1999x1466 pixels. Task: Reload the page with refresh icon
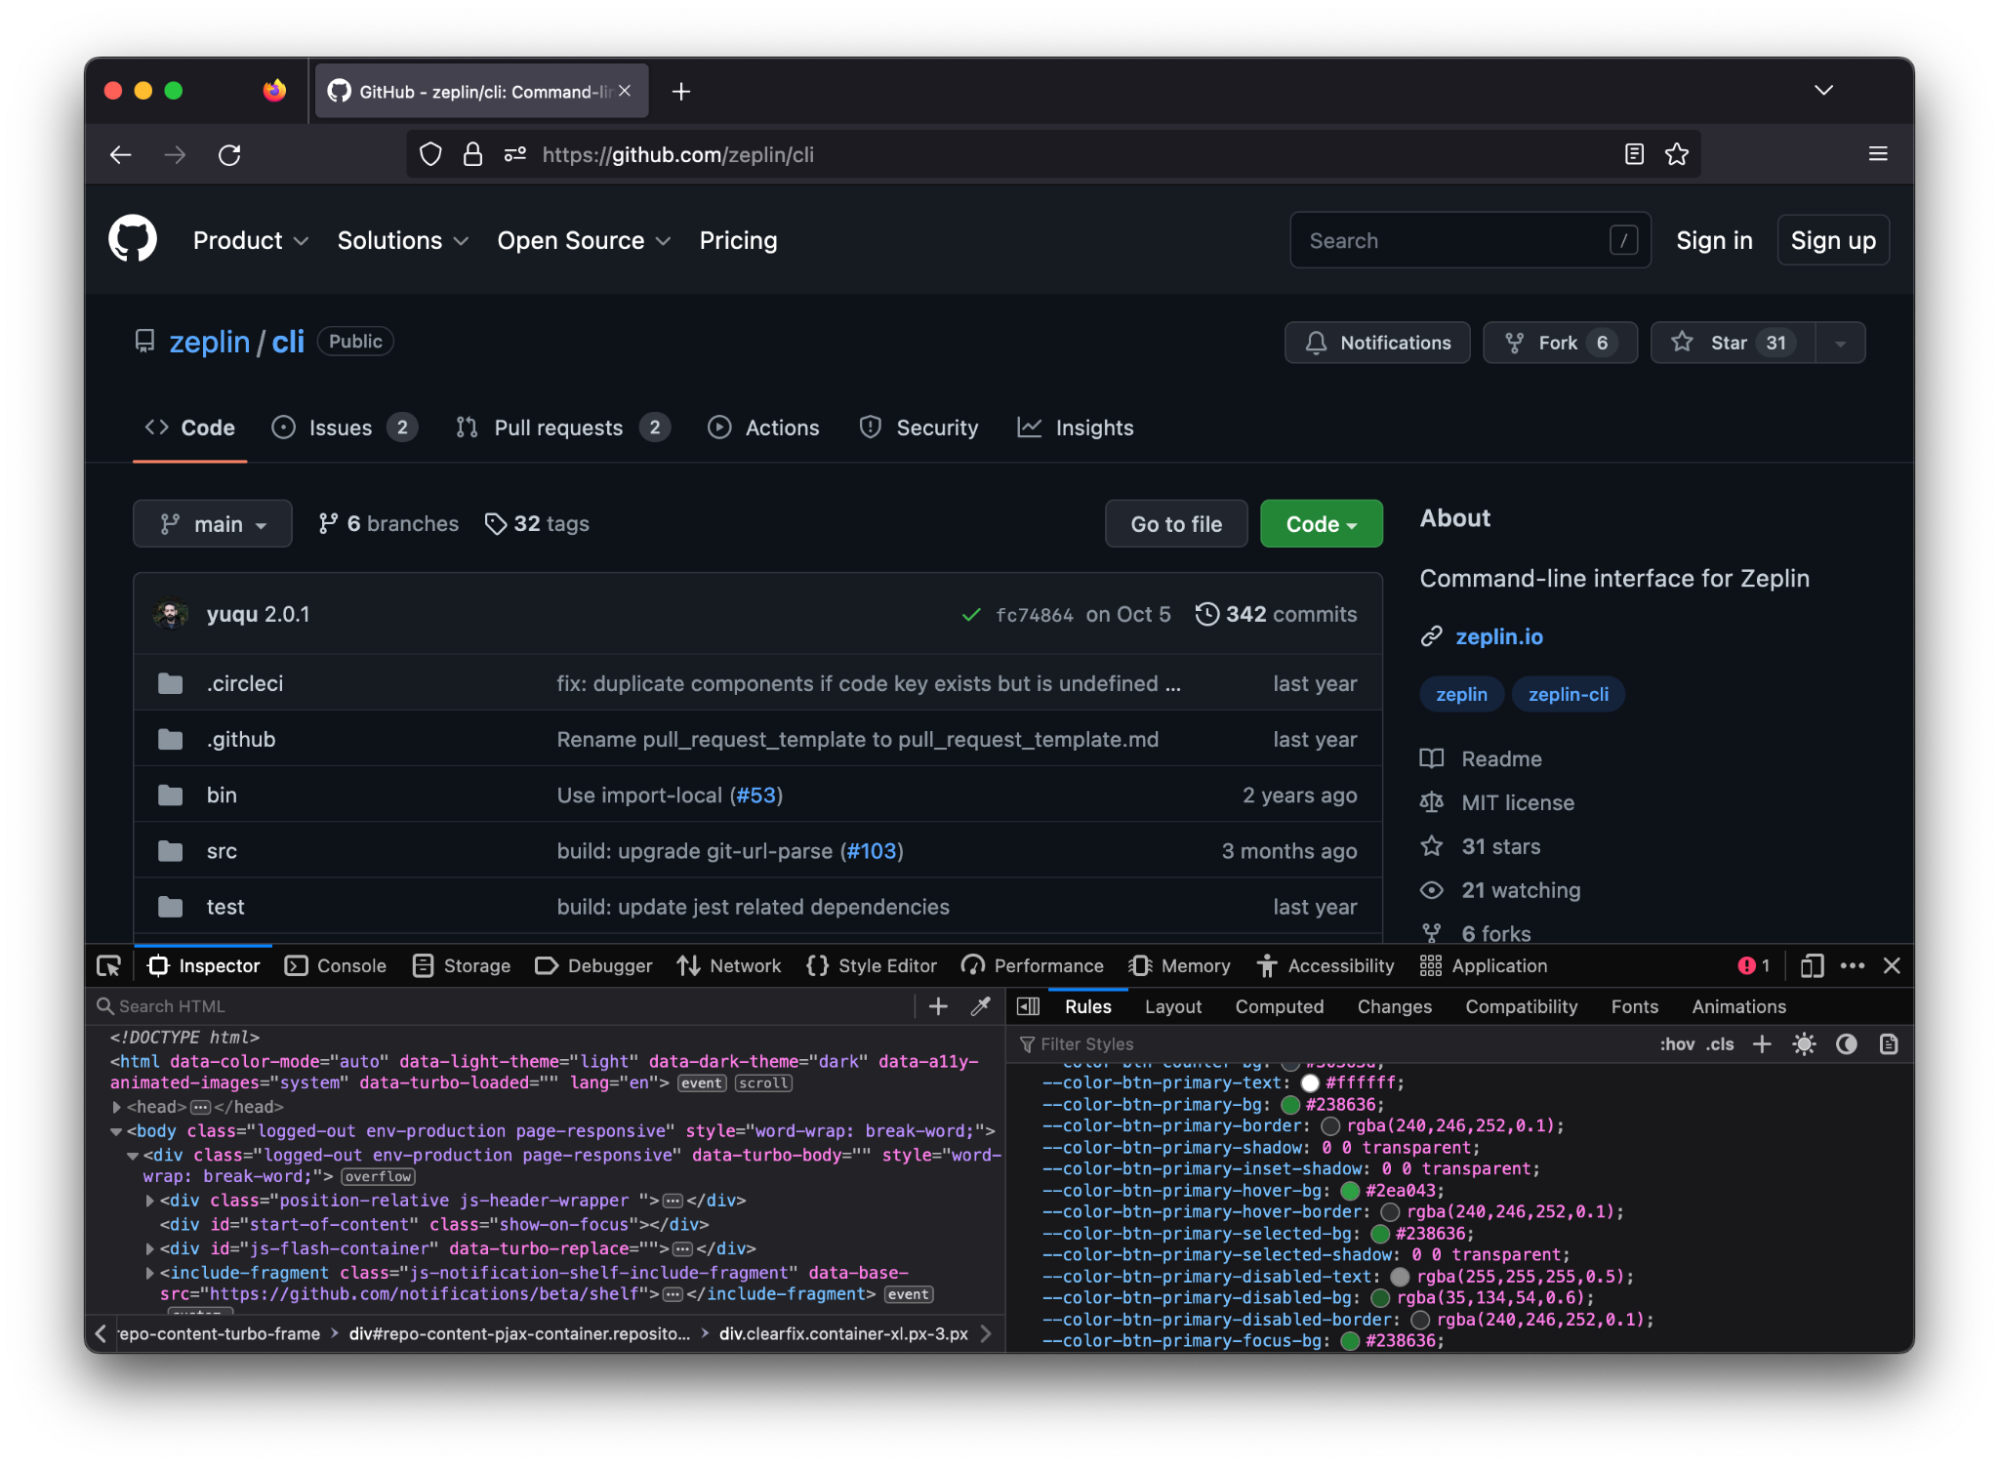tap(230, 155)
